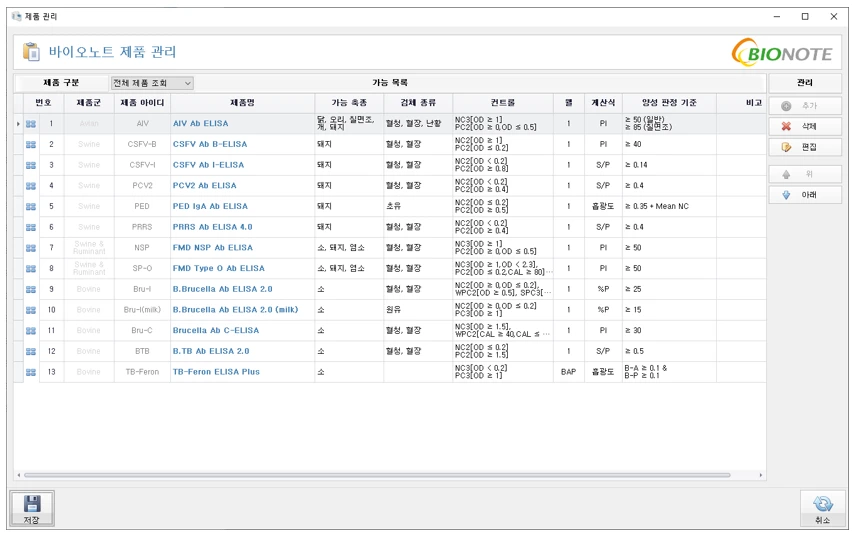Click the '≥ 0.35 + Mean NC' criteria cell
The image size is (856, 535).
669,207
